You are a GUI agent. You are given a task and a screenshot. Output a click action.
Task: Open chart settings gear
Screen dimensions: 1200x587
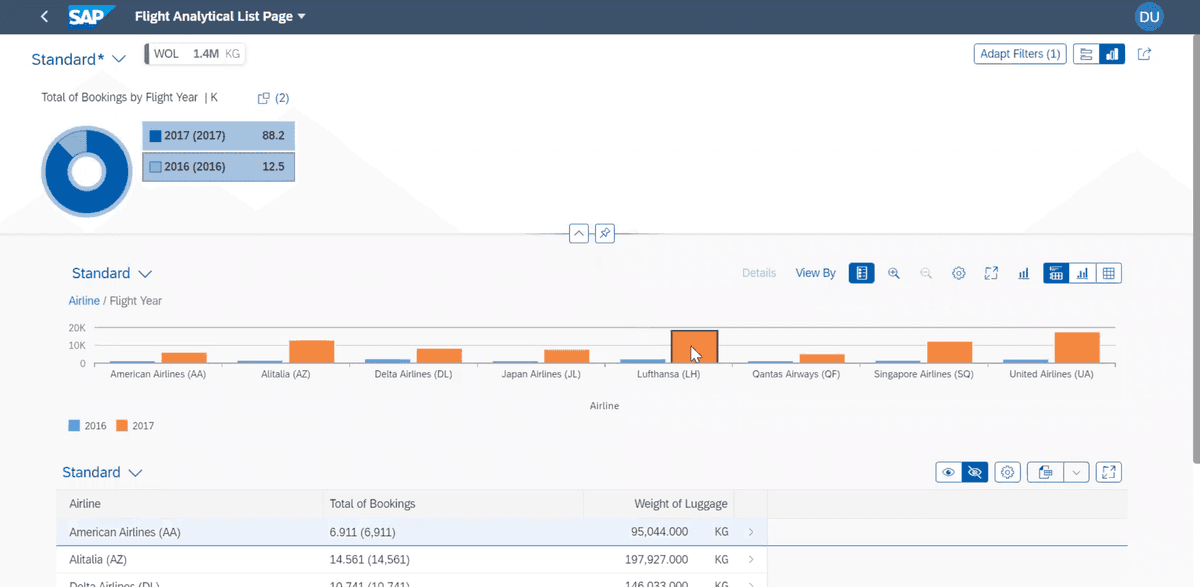pos(958,273)
